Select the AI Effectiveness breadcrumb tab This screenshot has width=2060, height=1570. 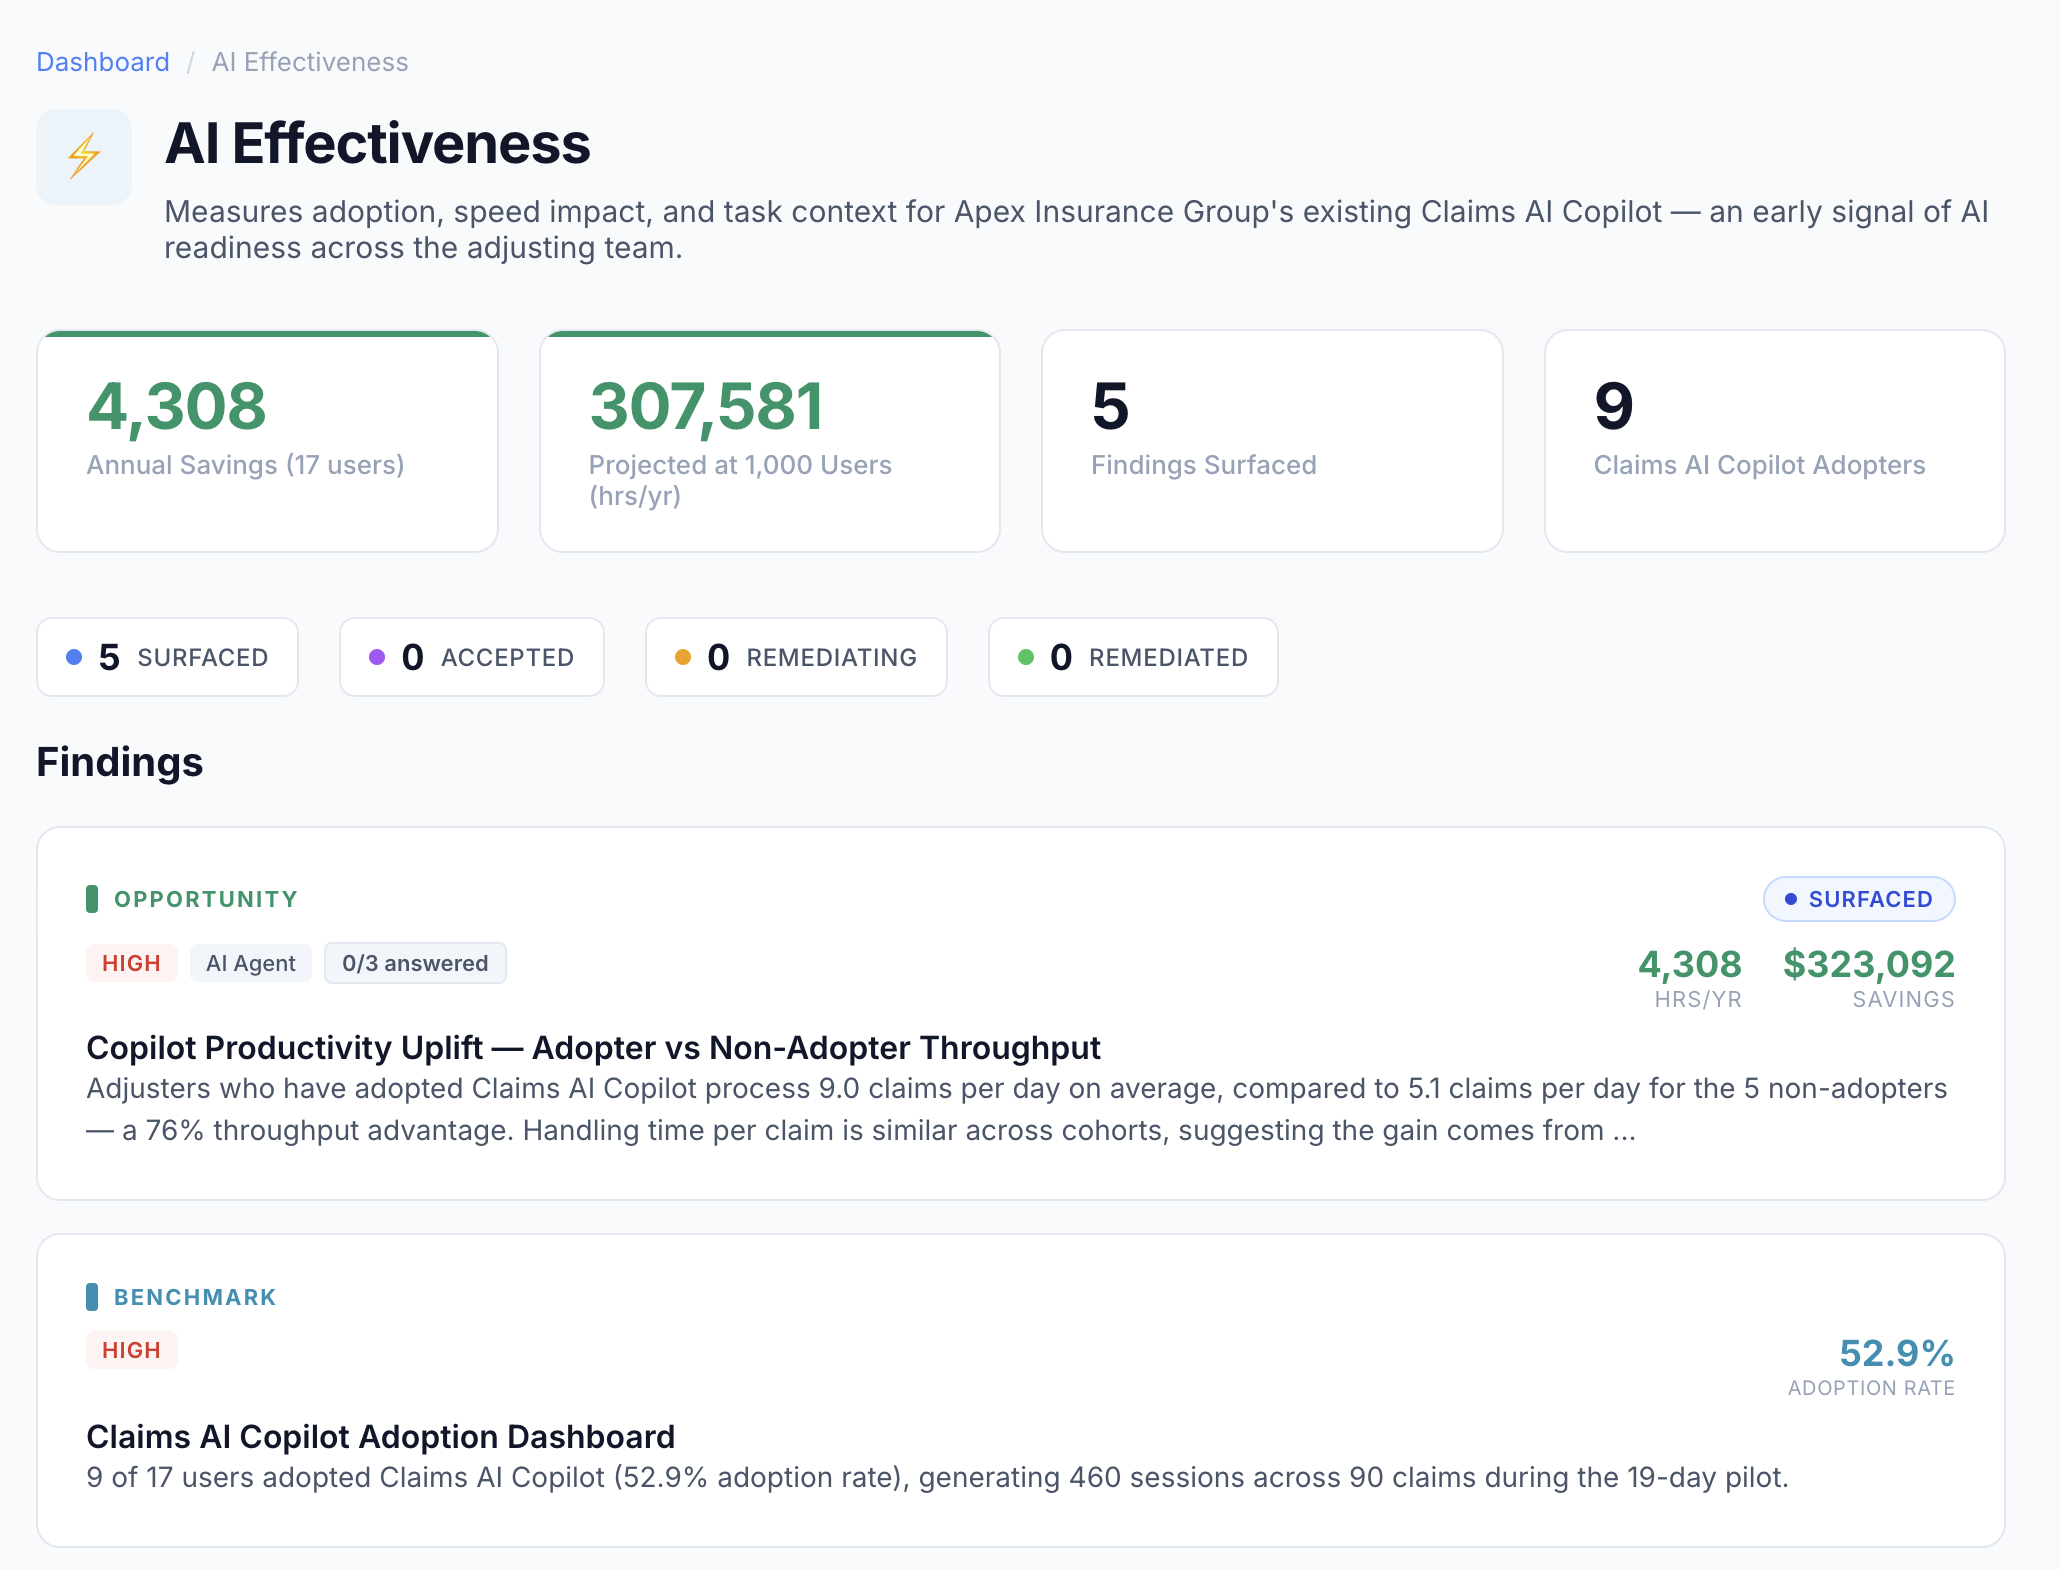310,61
